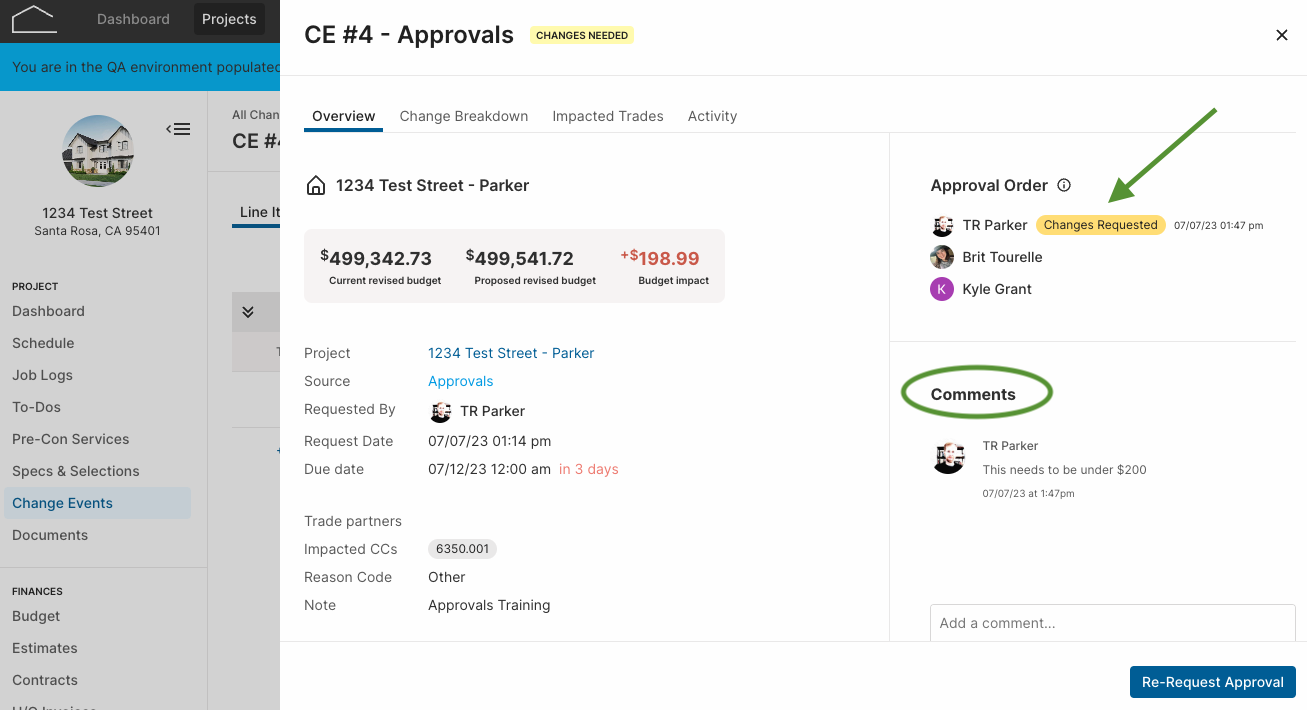Click Brit Tourelle's avatar in Approval Order
This screenshot has width=1307, height=710.
(x=942, y=257)
